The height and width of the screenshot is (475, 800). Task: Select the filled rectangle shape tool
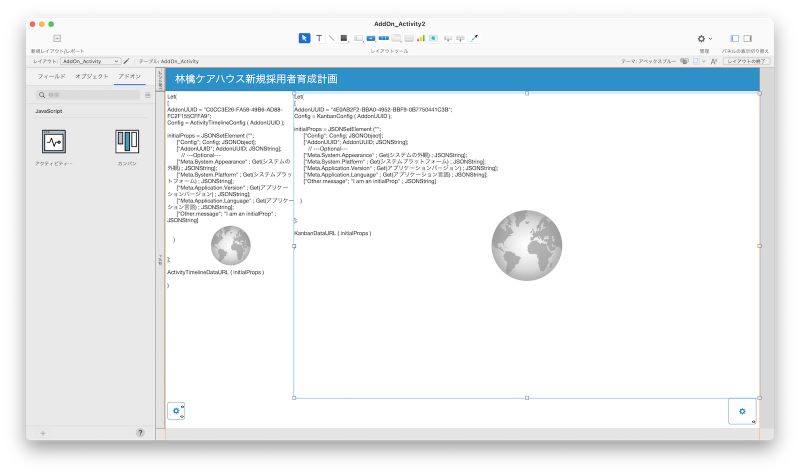344,38
